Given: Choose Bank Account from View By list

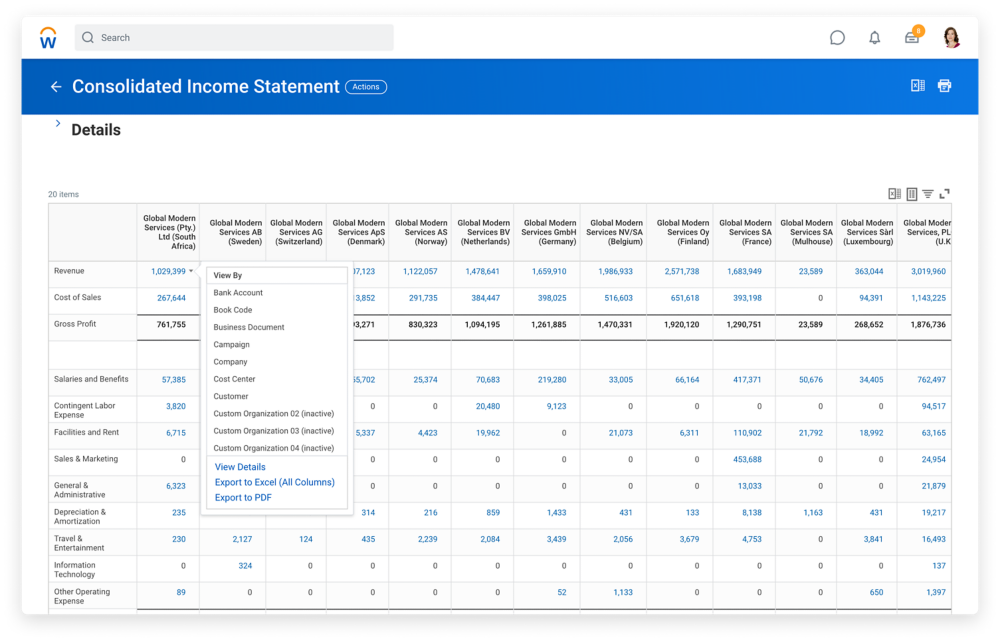Looking at the screenshot, I should [238, 293].
